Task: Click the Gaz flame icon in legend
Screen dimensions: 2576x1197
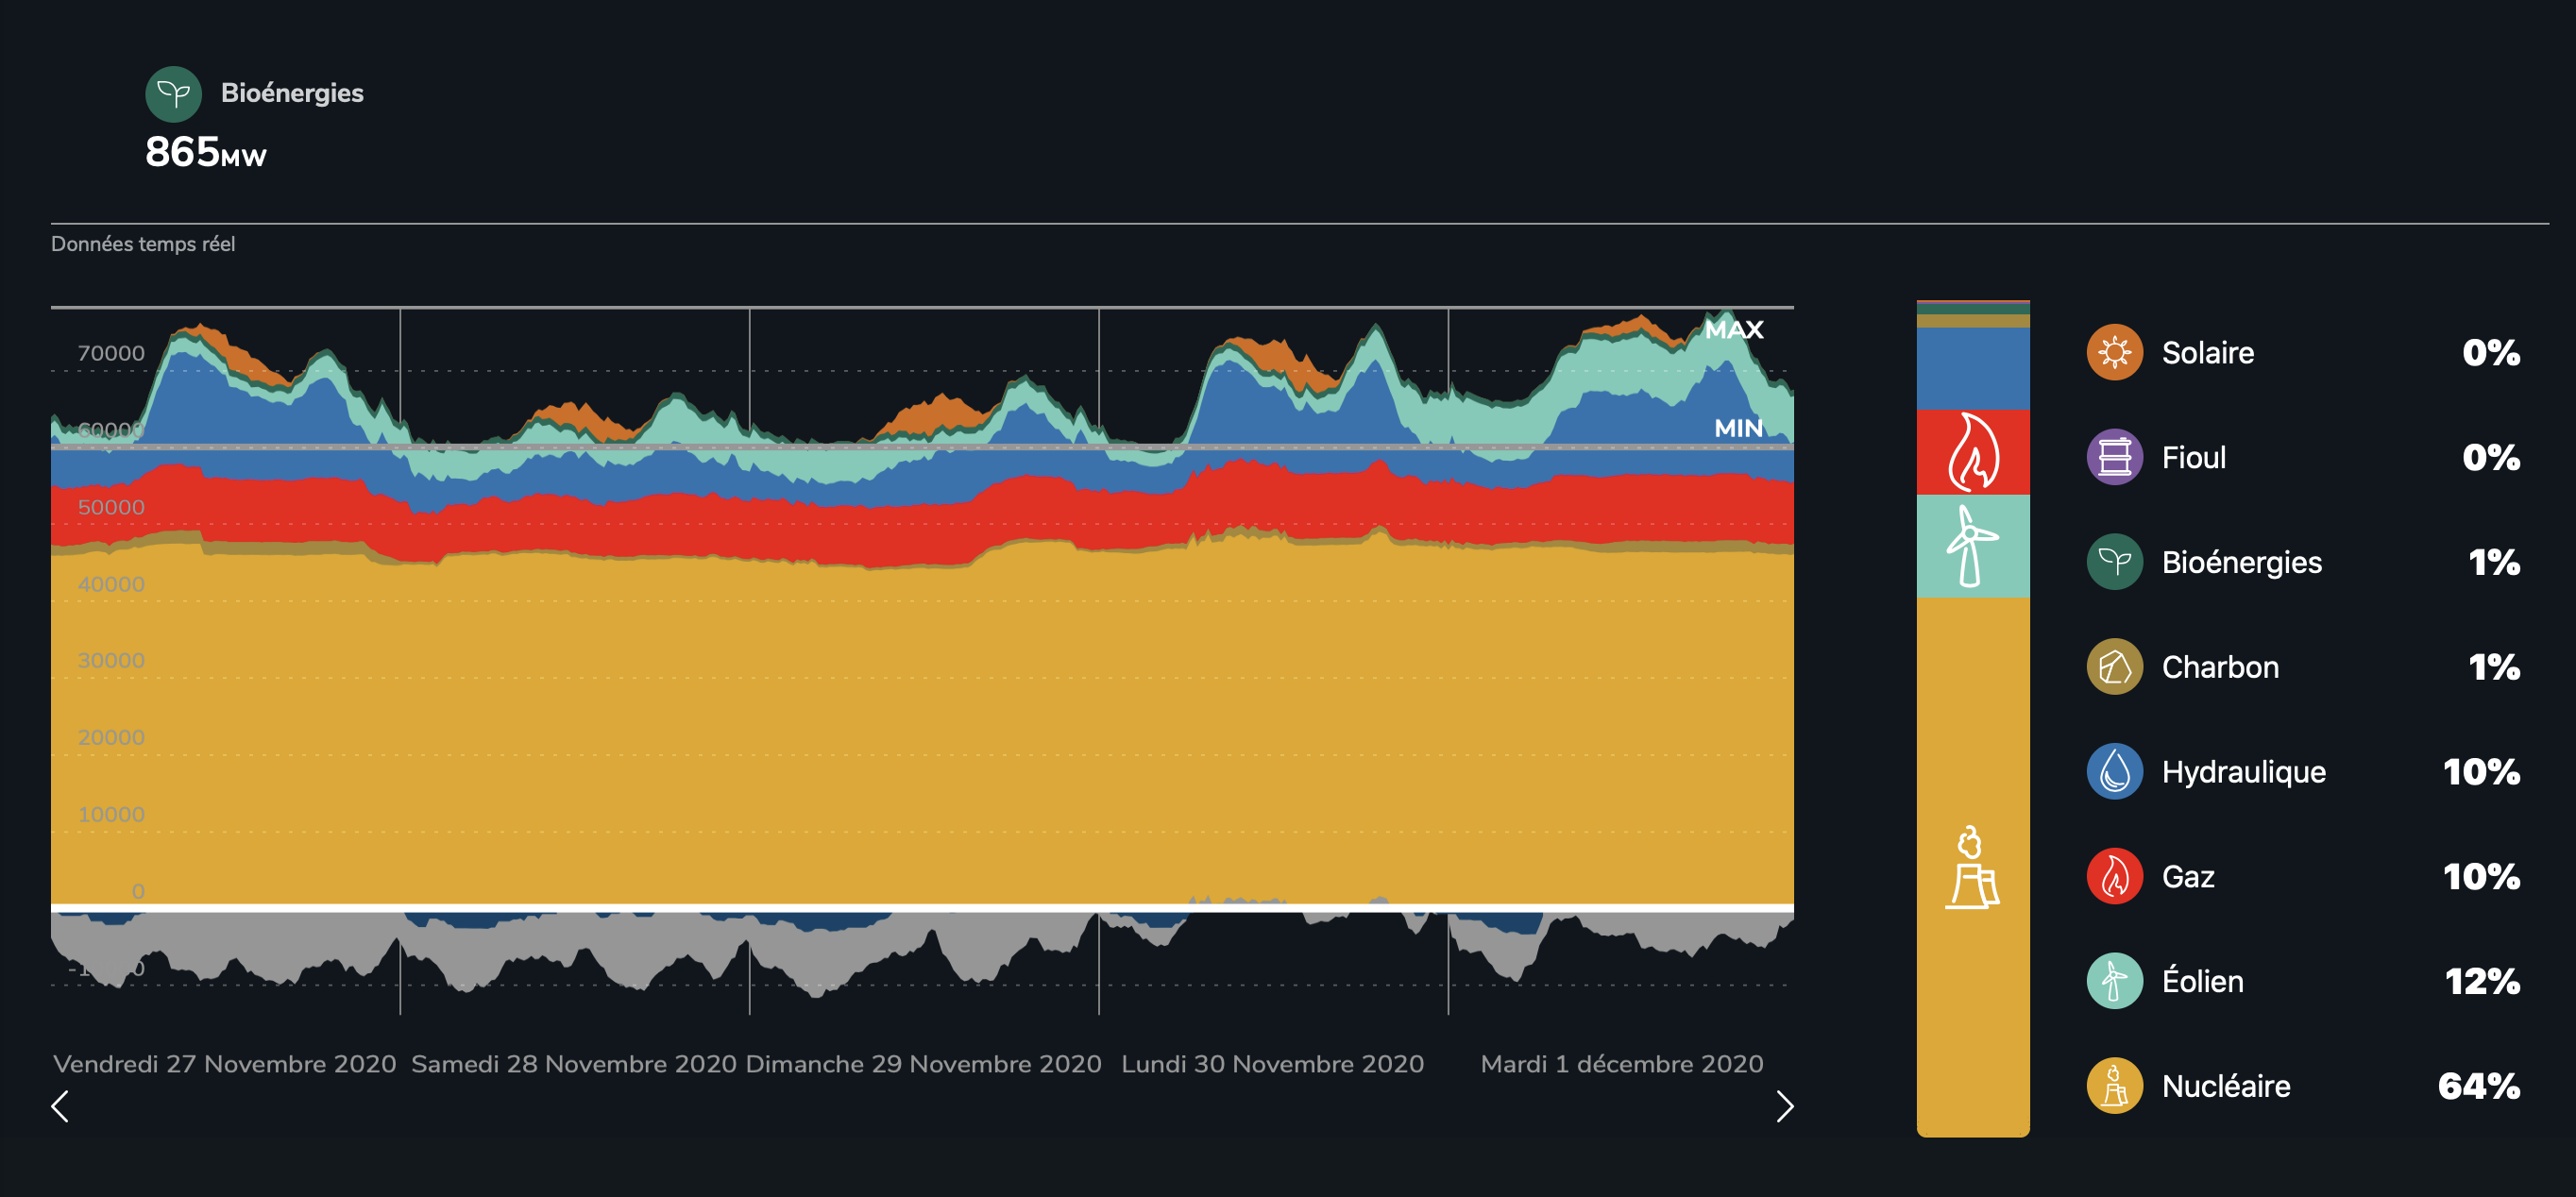Action: tap(2113, 876)
